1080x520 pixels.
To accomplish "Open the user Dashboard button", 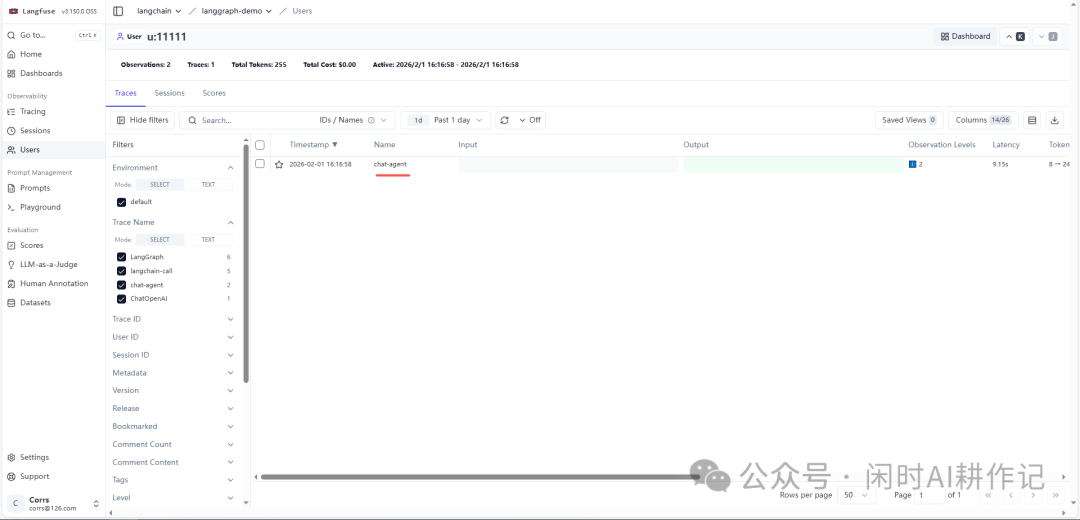I will point(966,37).
